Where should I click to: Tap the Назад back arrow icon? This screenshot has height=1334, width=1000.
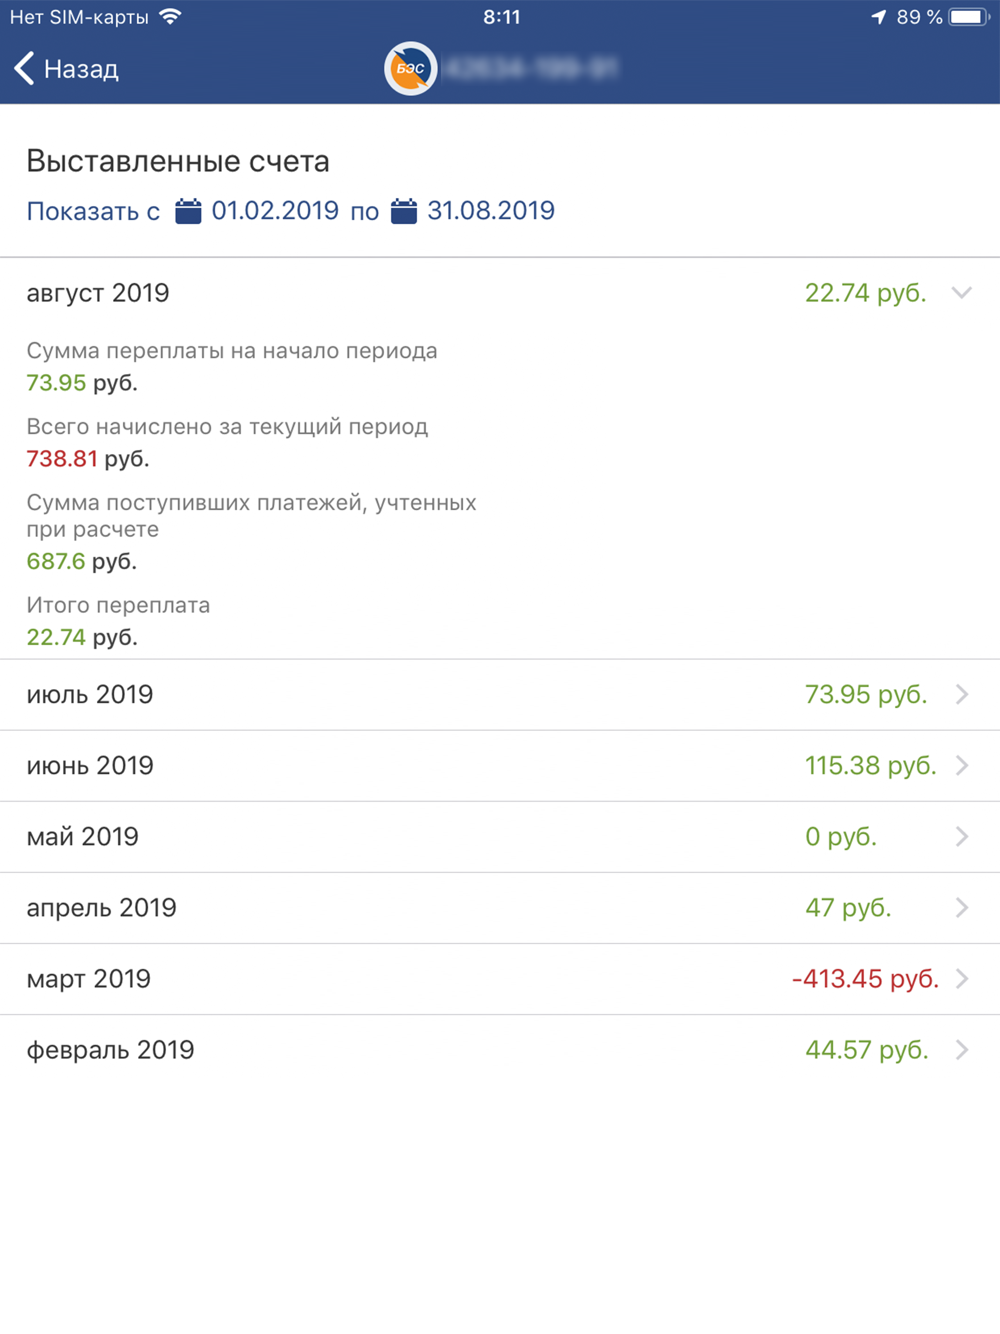tap(24, 68)
